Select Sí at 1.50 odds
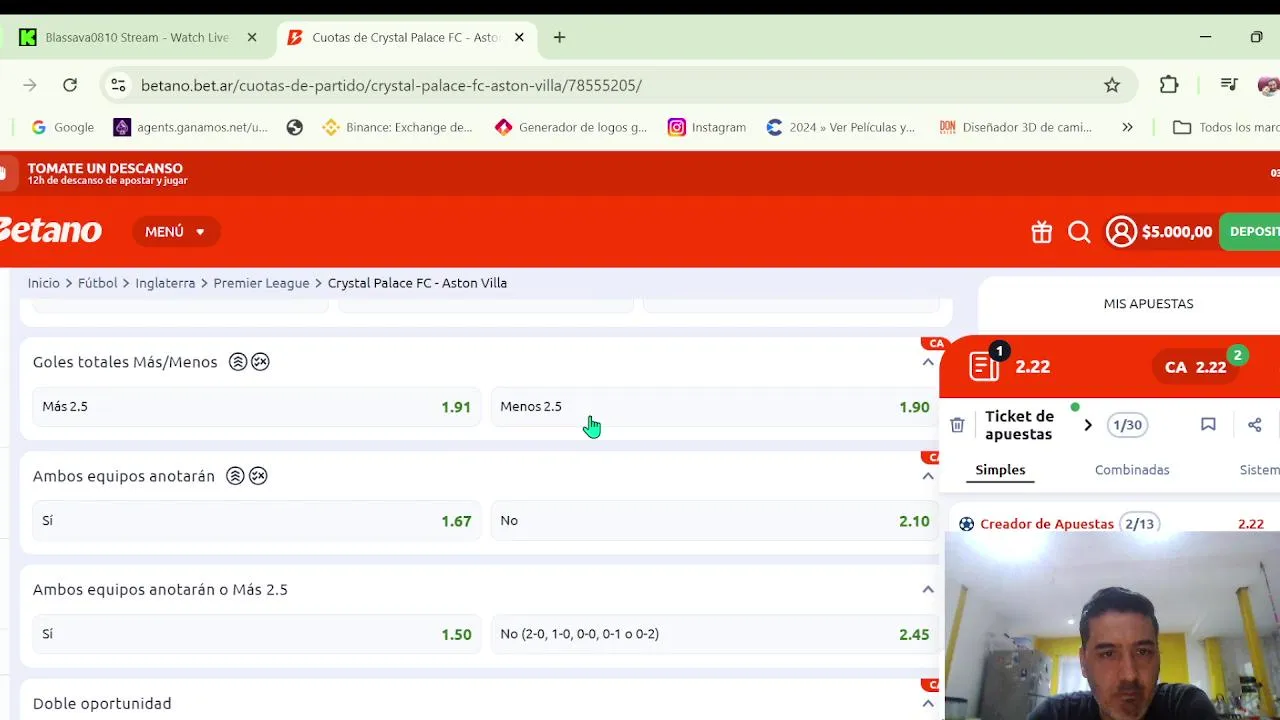The height and width of the screenshot is (720, 1280). pyautogui.click(x=256, y=634)
